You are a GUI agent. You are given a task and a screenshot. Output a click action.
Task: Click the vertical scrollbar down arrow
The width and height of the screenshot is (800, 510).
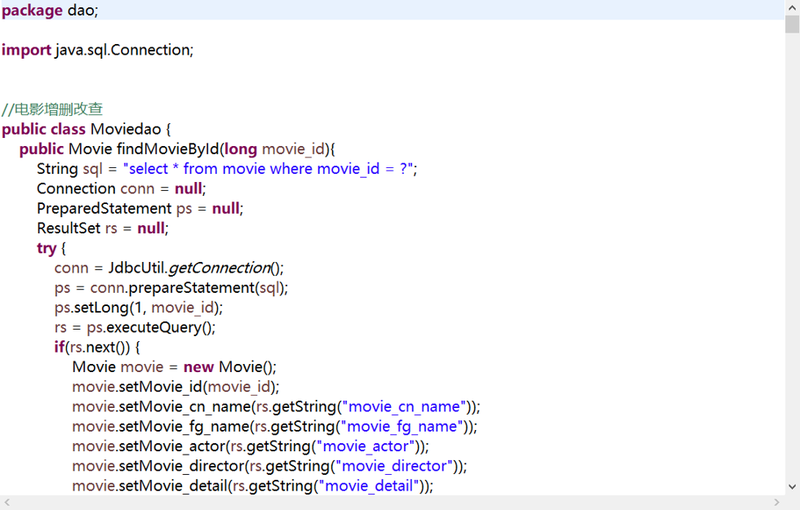[792, 487]
